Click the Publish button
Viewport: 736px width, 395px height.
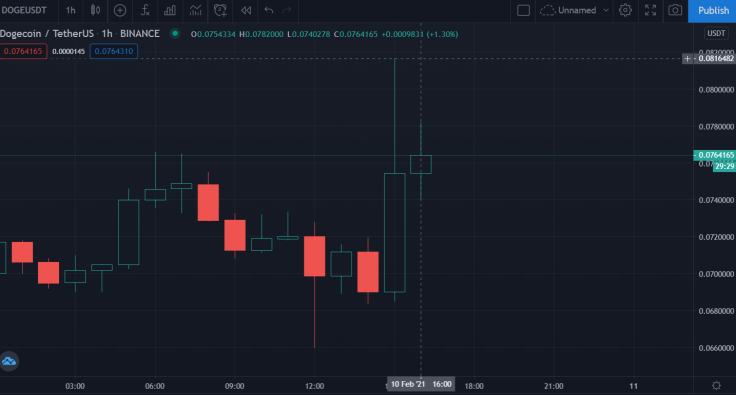[713, 10]
